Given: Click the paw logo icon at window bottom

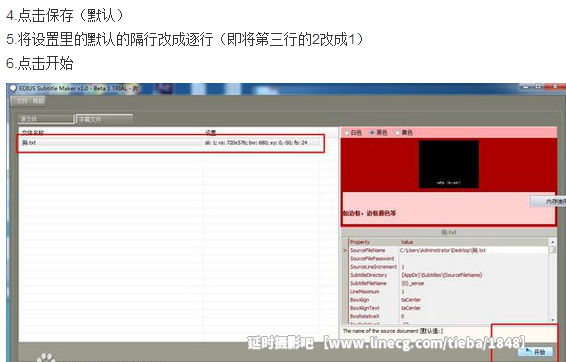Looking at the screenshot, I should click(x=47, y=358).
